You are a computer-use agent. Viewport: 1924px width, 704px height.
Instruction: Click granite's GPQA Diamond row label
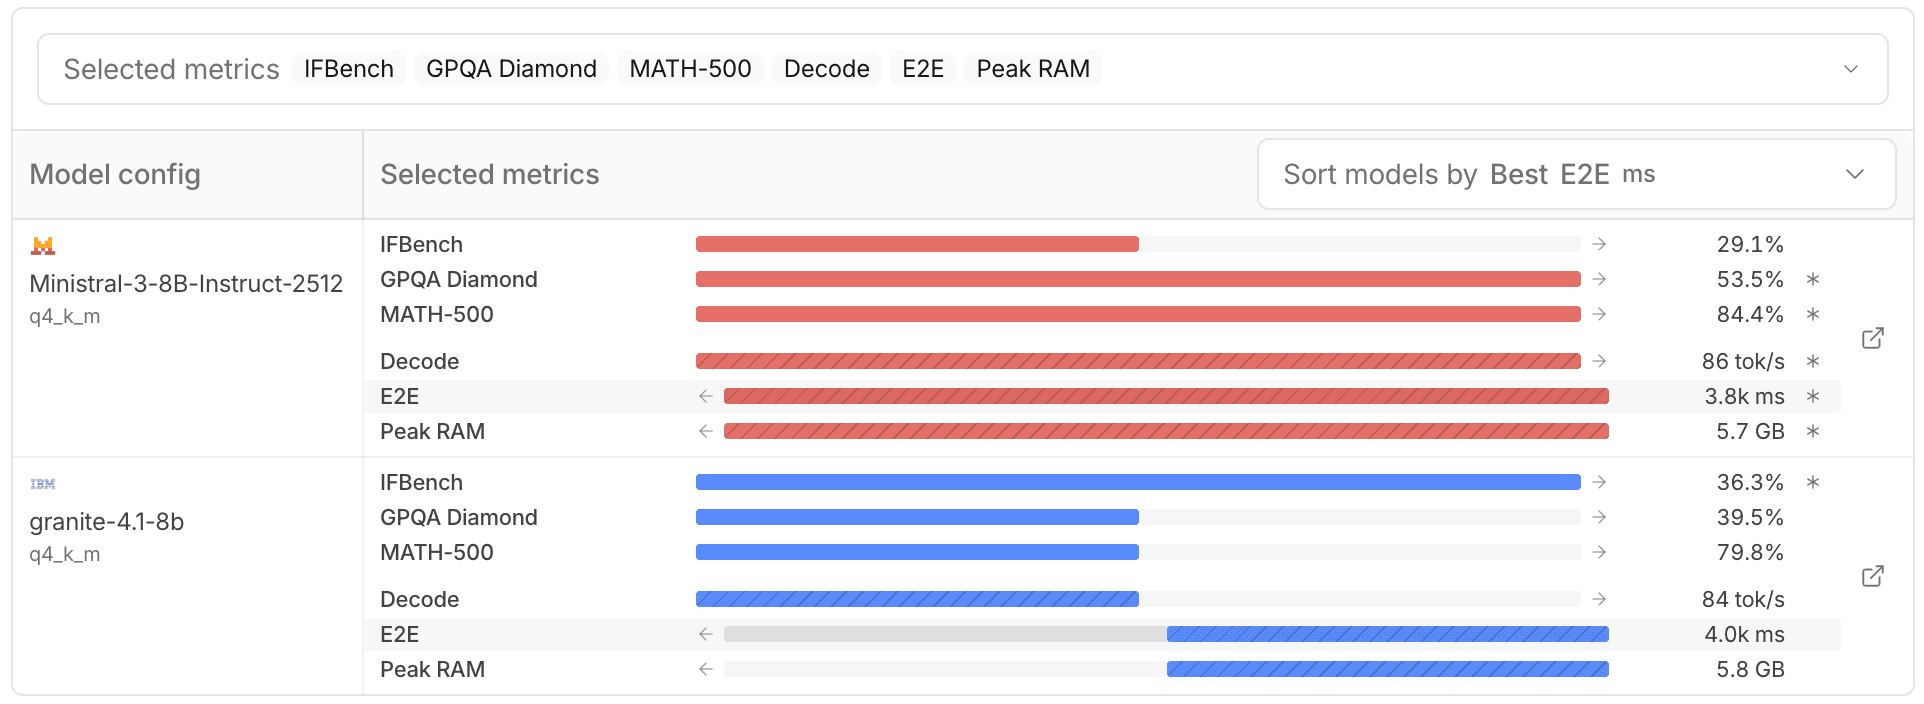point(459,517)
